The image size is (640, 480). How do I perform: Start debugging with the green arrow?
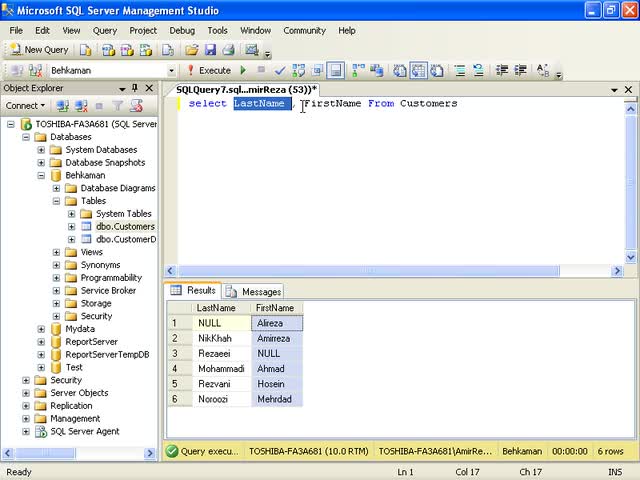tap(243, 71)
